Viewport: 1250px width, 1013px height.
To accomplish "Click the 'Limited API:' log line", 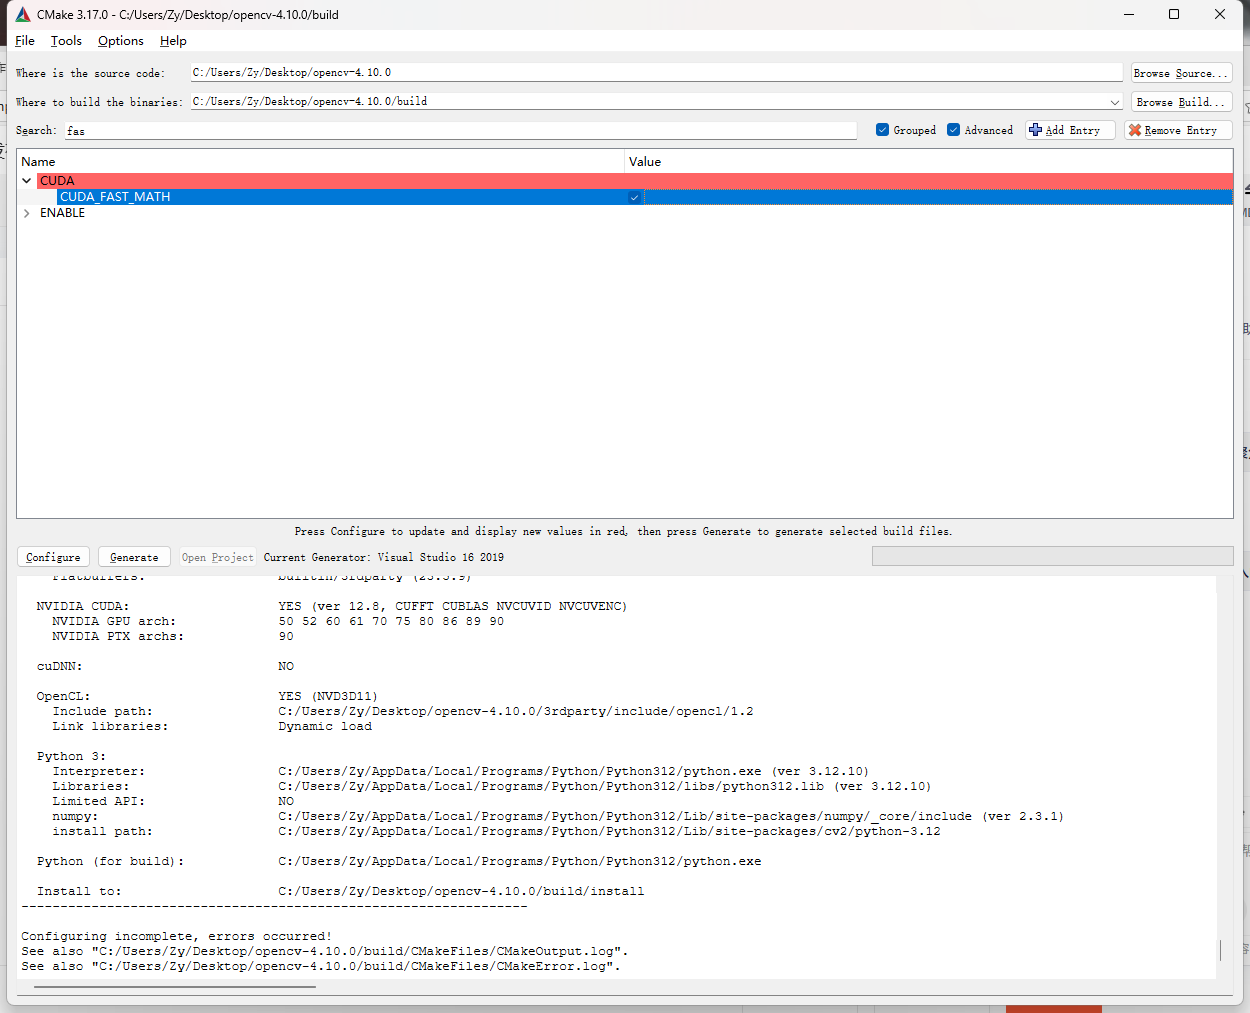I will (174, 801).
